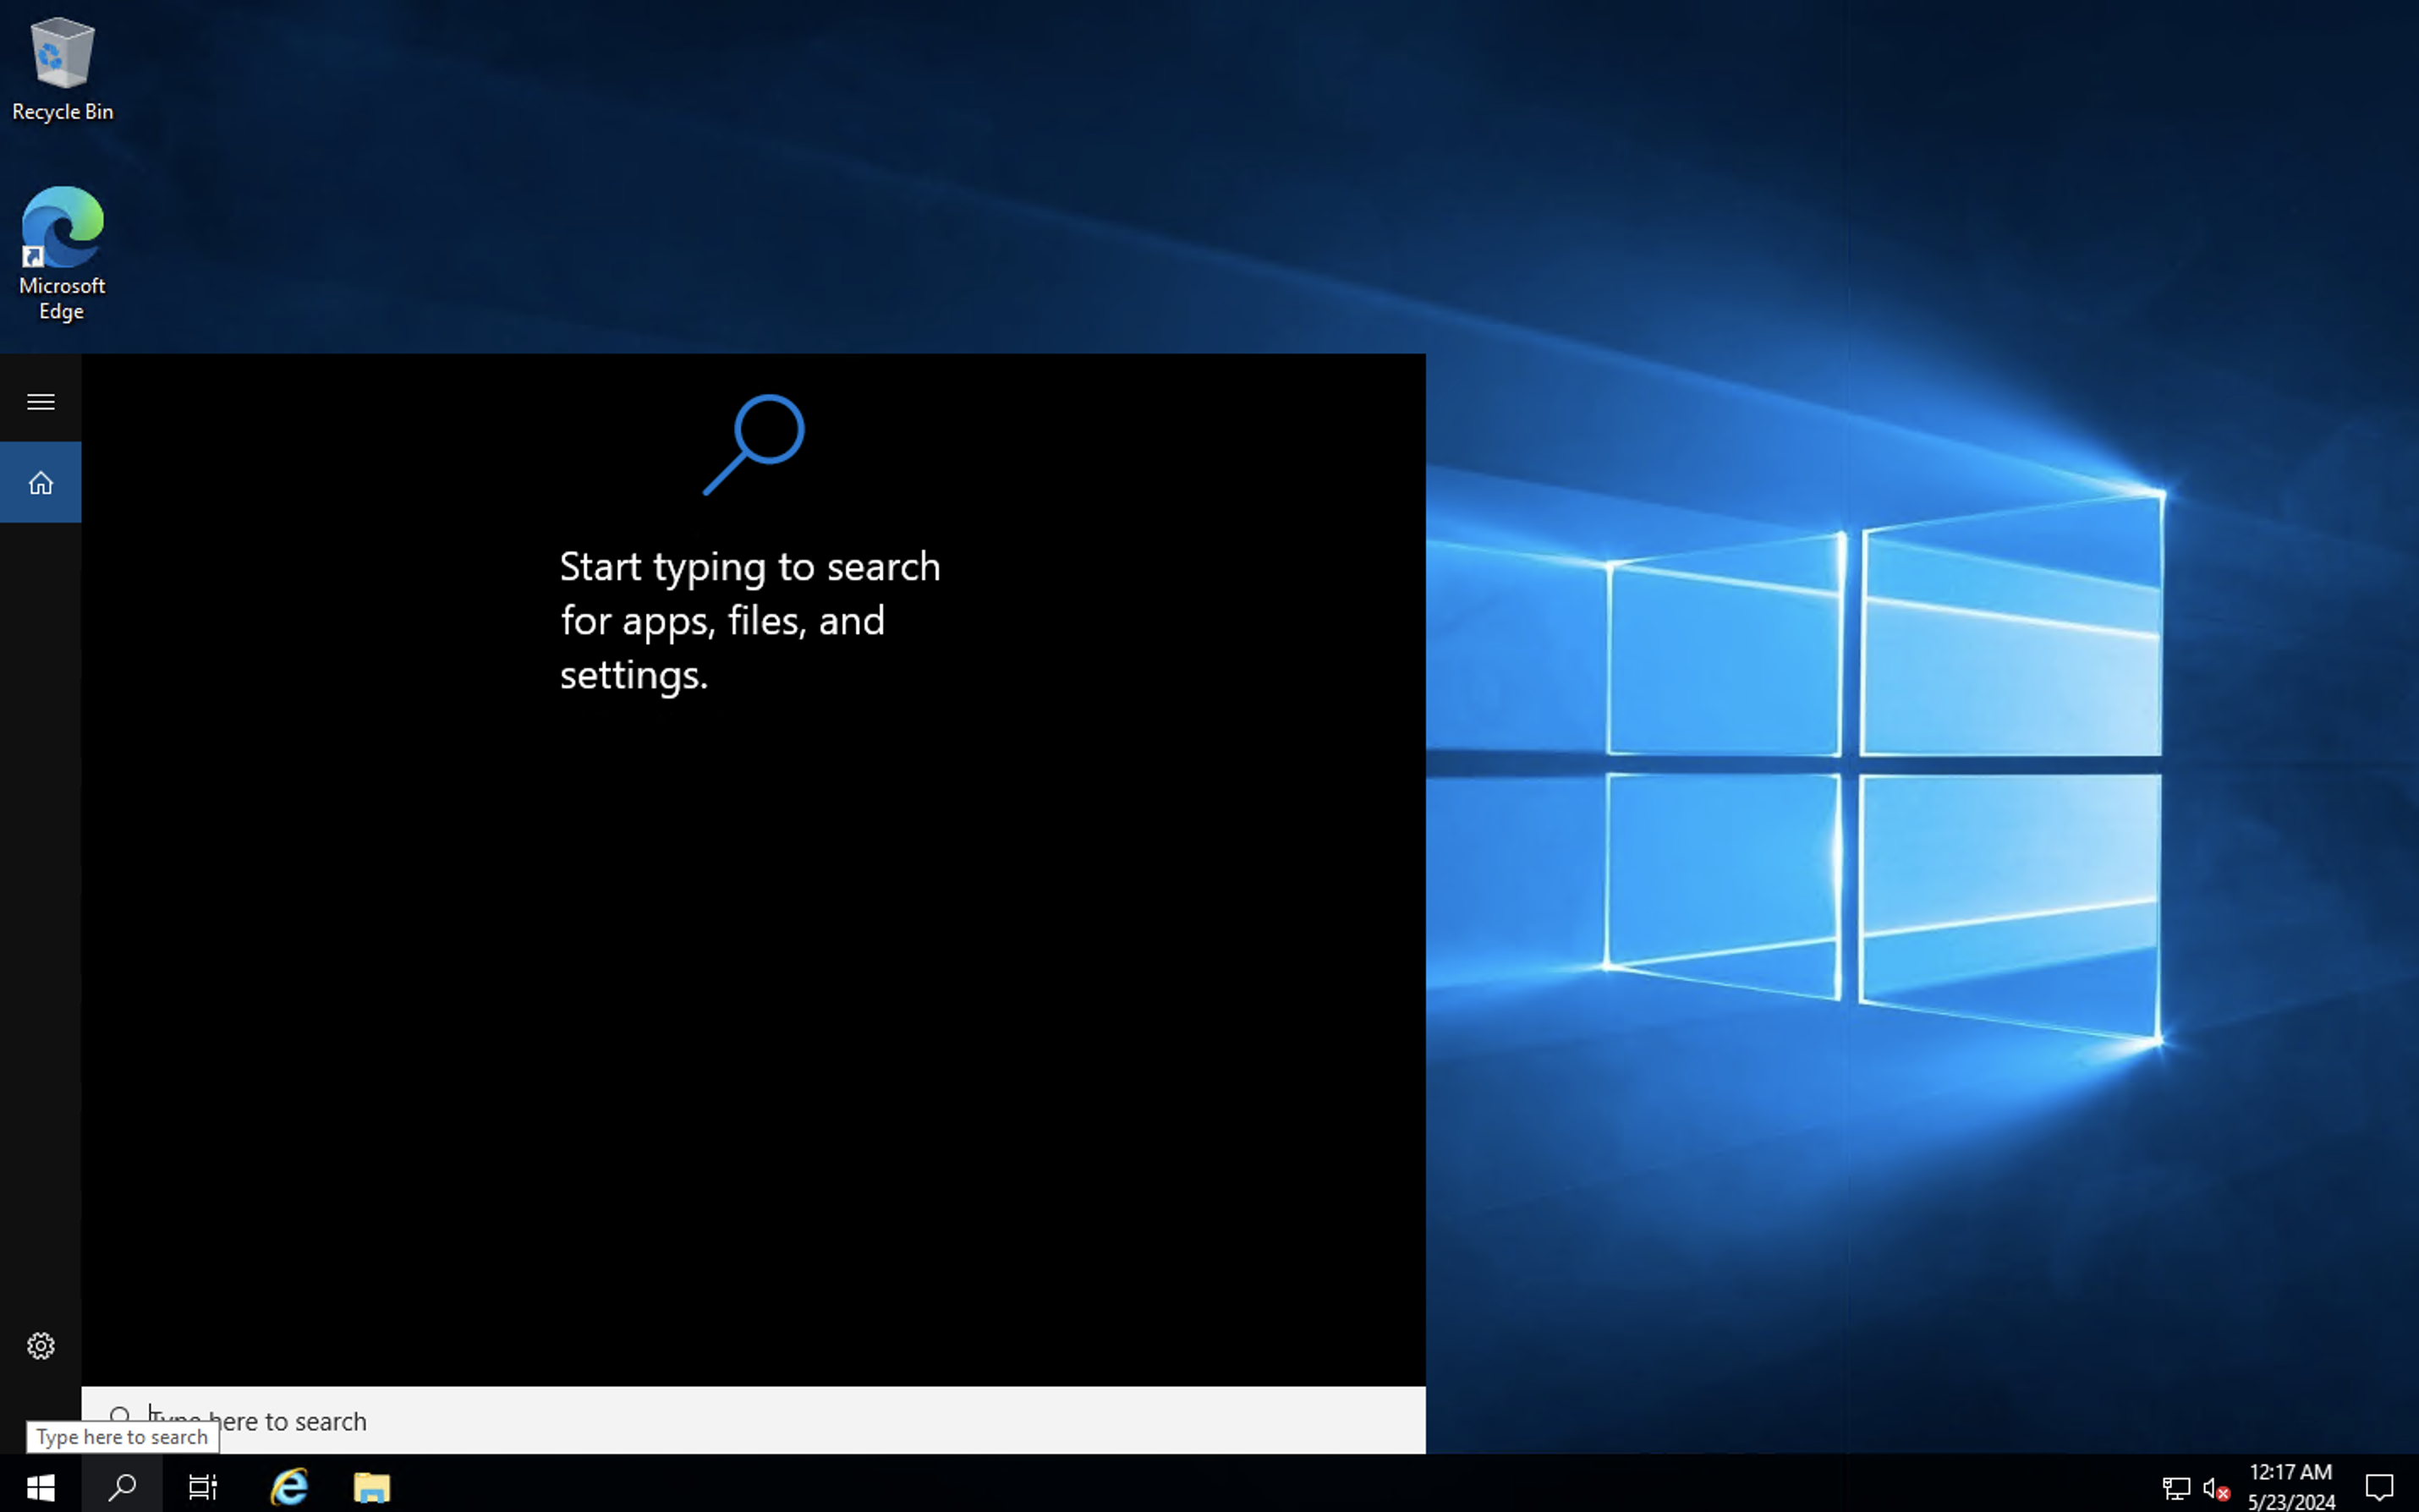Open the clock and date flyout
The width and height of the screenshot is (2419, 1512).
[2290, 1486]
